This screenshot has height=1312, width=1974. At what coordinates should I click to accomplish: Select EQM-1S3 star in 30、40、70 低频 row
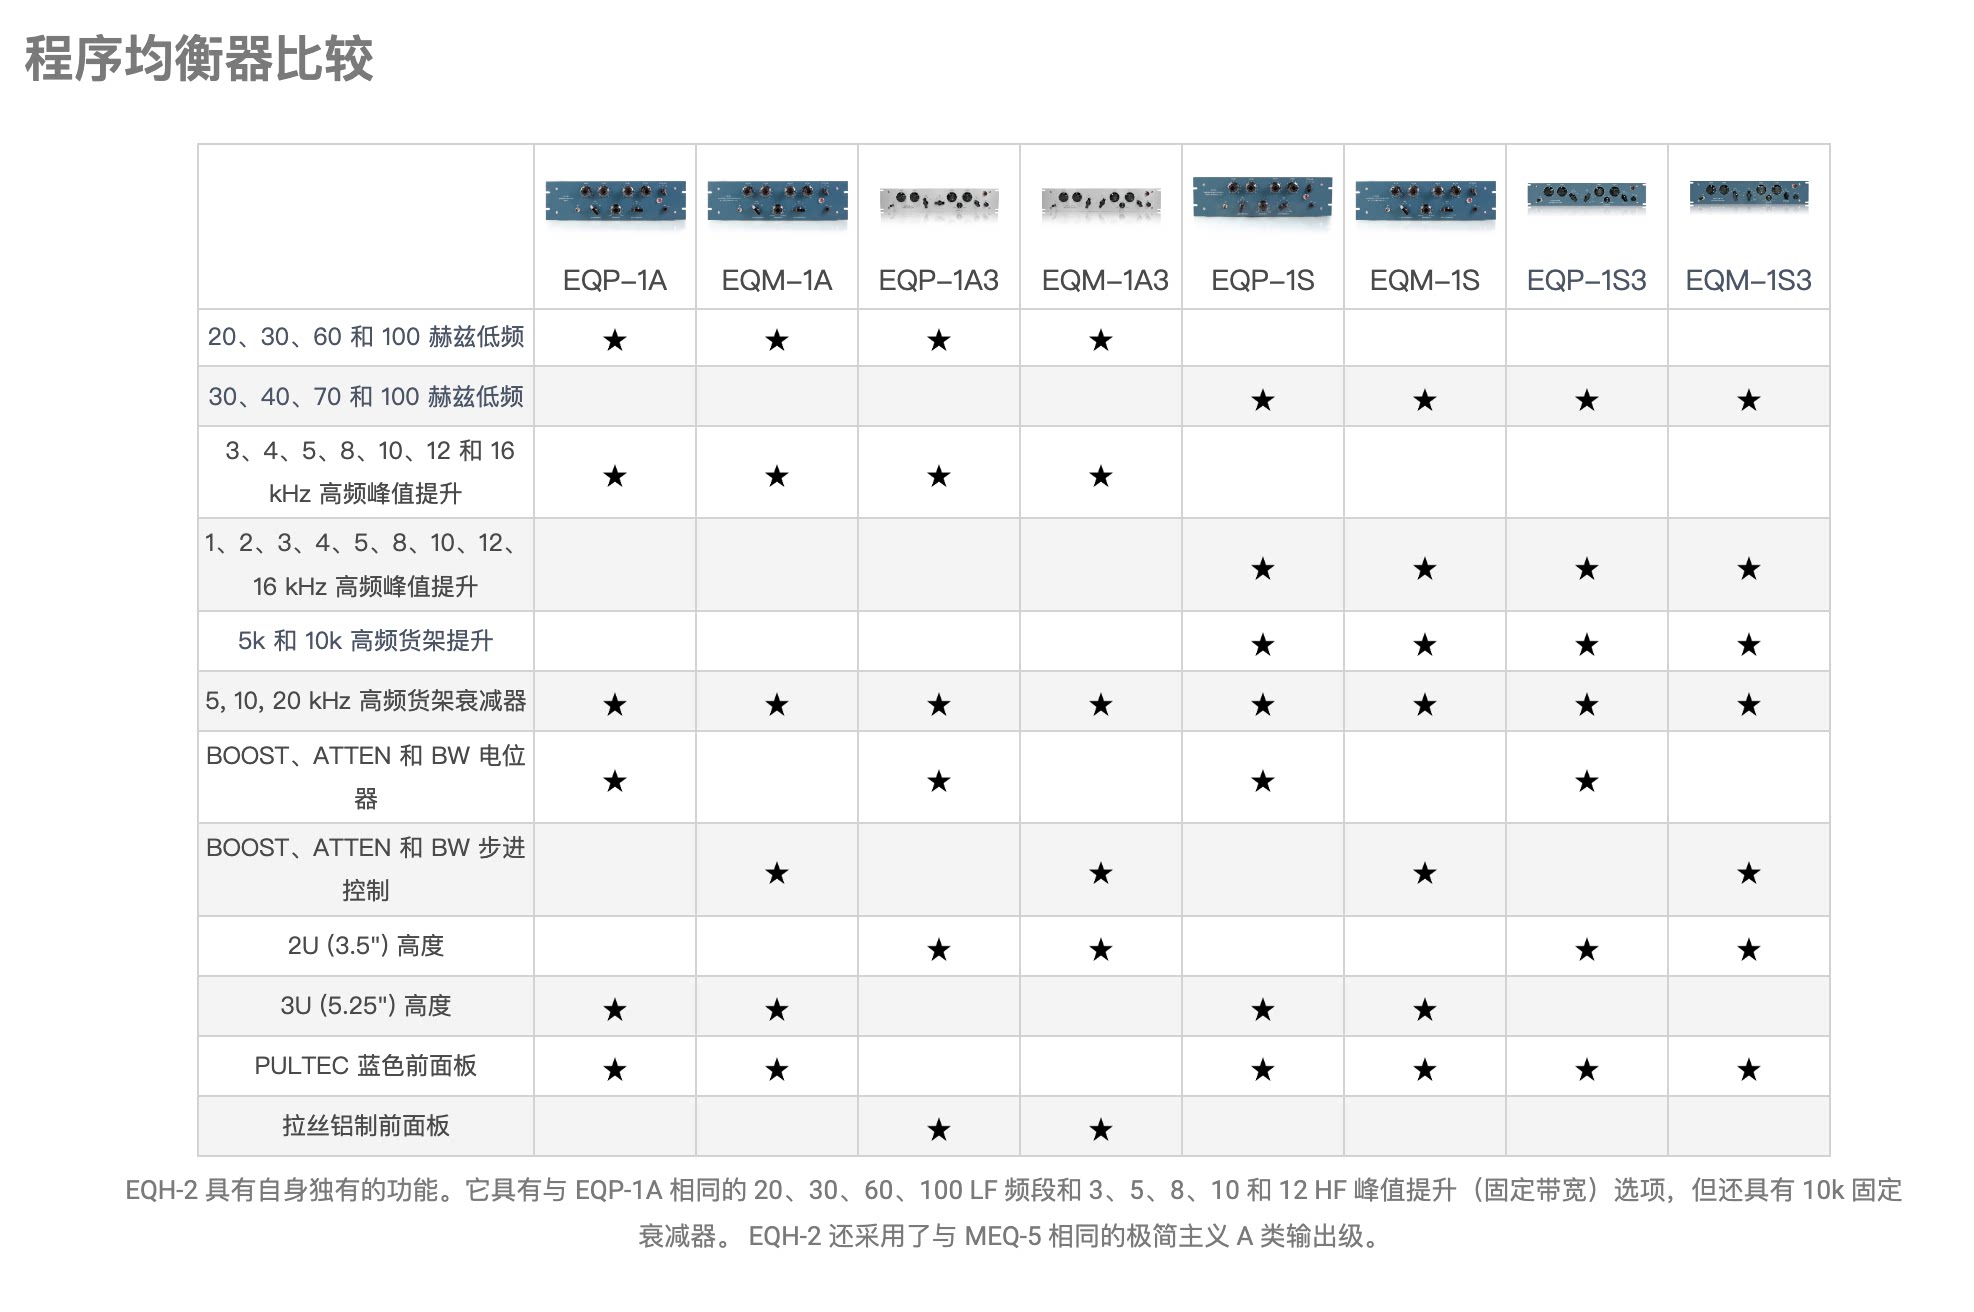click(x=1749, y=400)
